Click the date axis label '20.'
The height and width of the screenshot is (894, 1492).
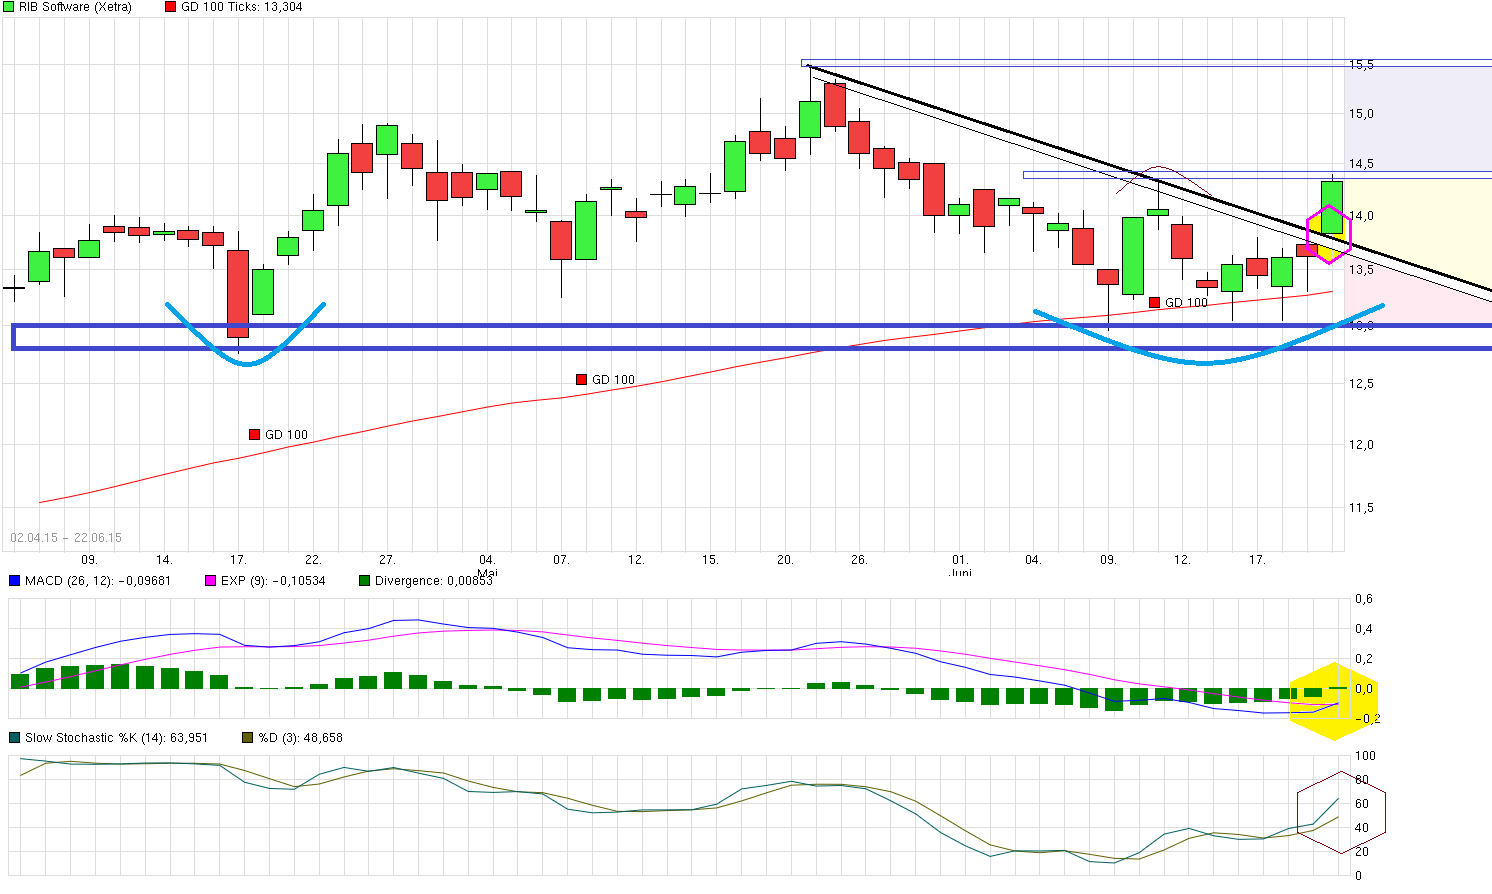[x=785, y=560]
